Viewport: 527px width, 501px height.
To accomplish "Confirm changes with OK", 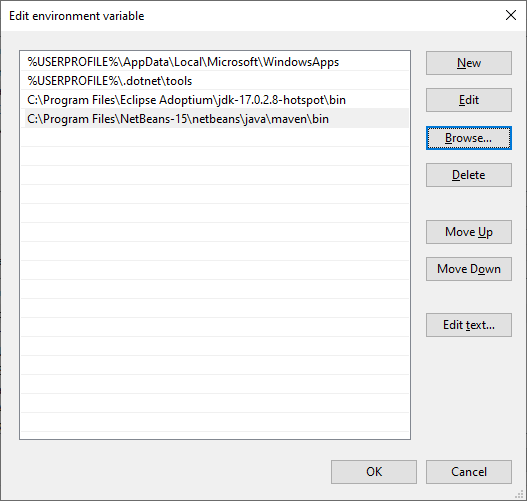I will coord(374,472).
